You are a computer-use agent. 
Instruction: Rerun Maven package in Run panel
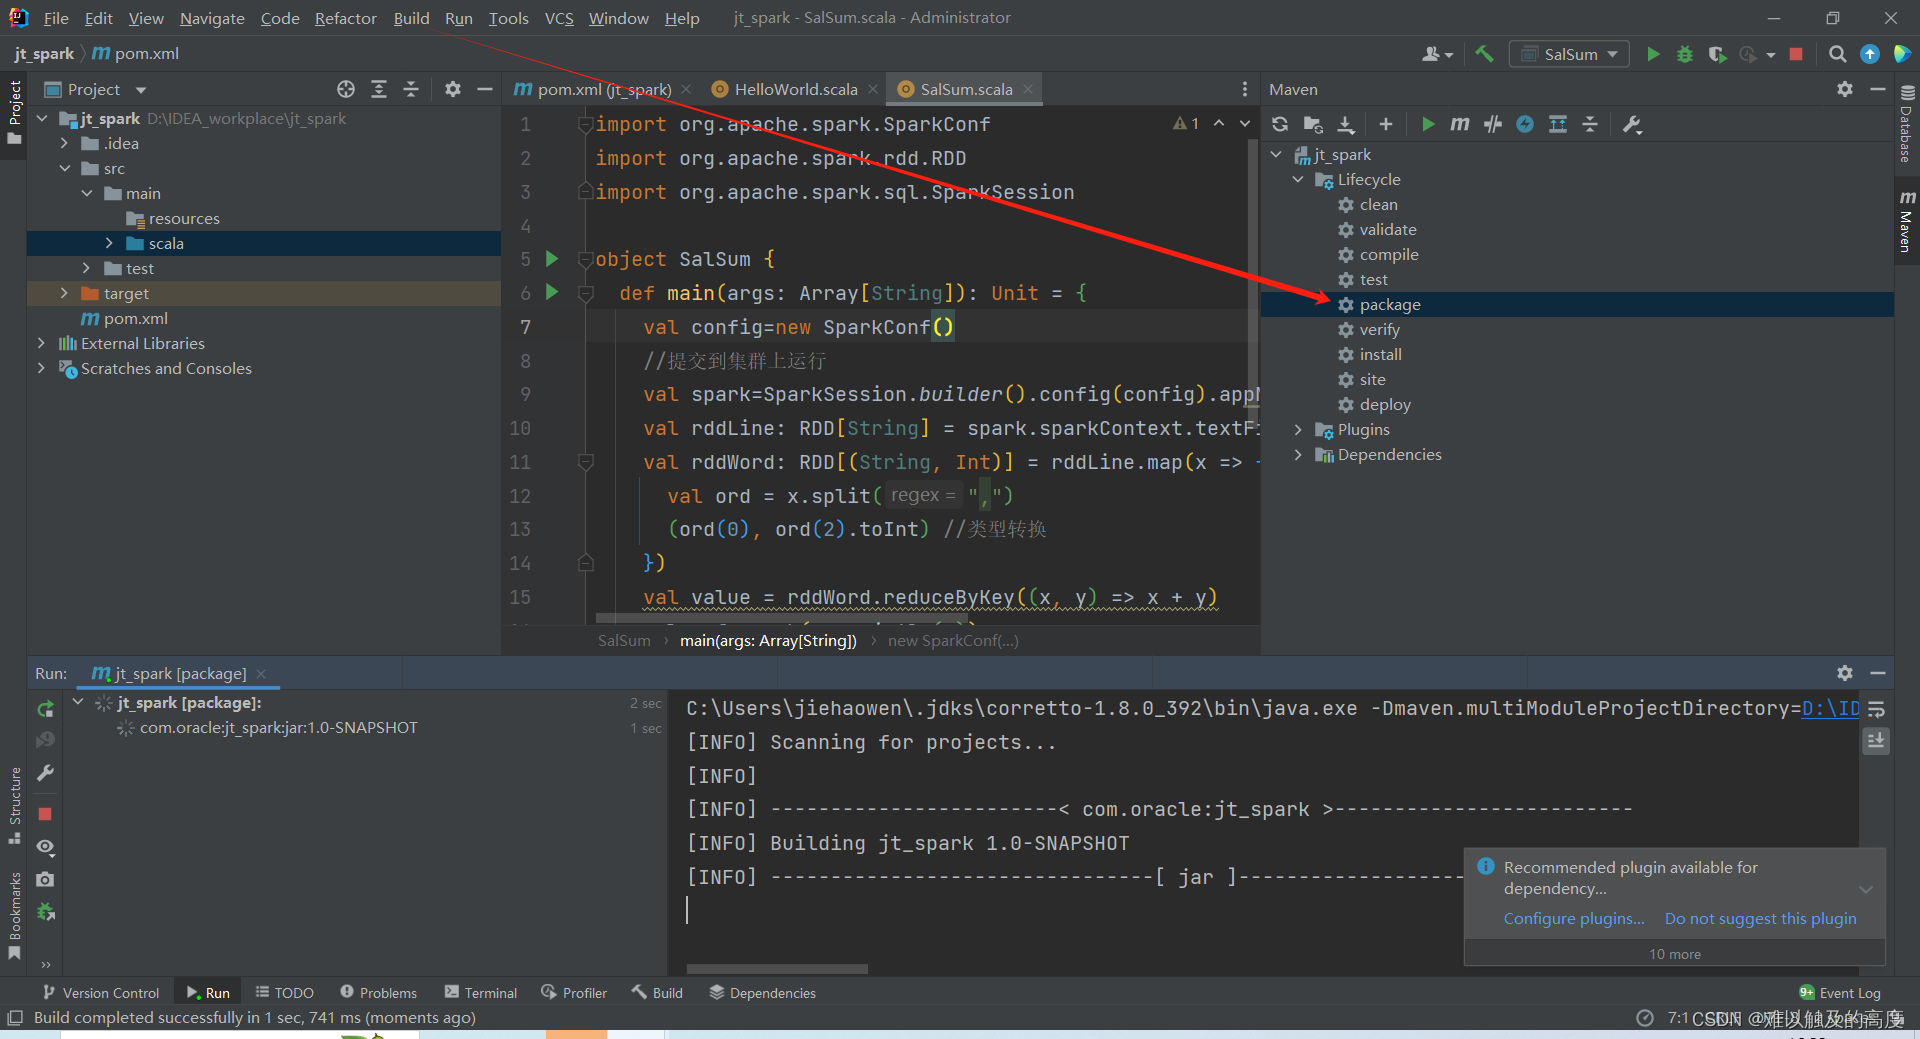click(45, 709)
